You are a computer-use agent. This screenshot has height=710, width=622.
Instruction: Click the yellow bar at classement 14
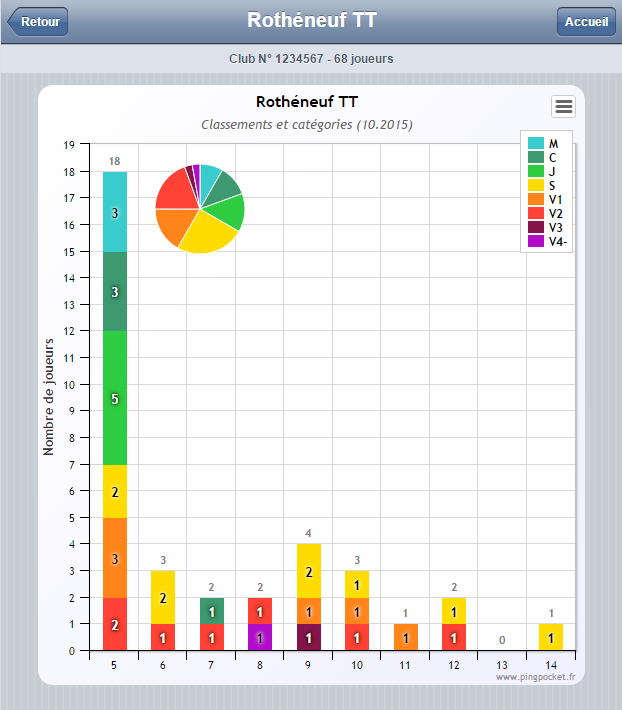(551, 638)
